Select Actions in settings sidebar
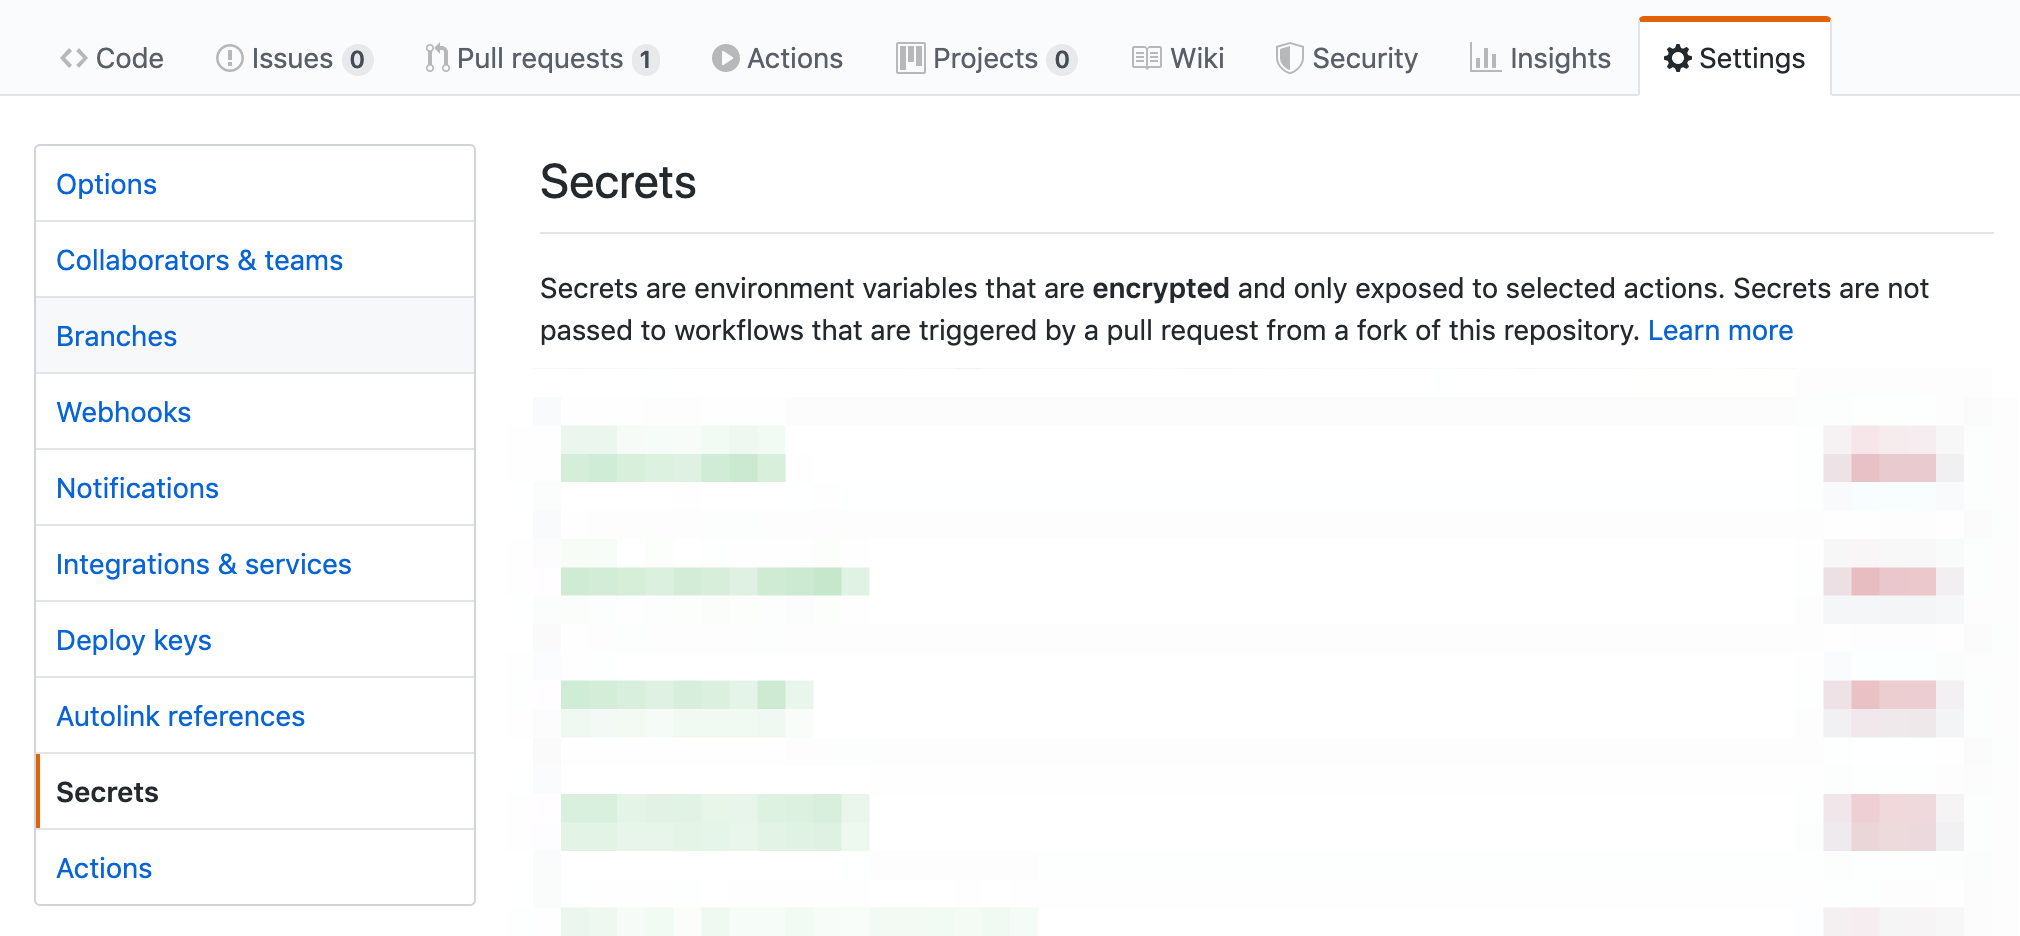The height and width of the screenshot is (936, 2020). [x=104, y=868]
